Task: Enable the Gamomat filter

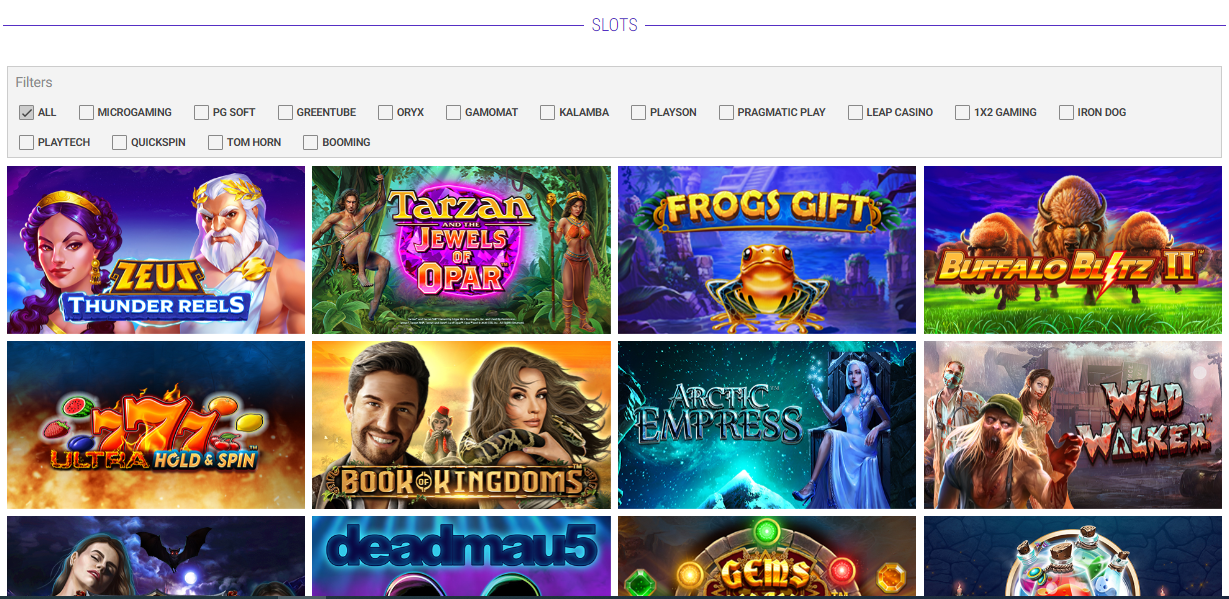Action: [x=454, y=112]
